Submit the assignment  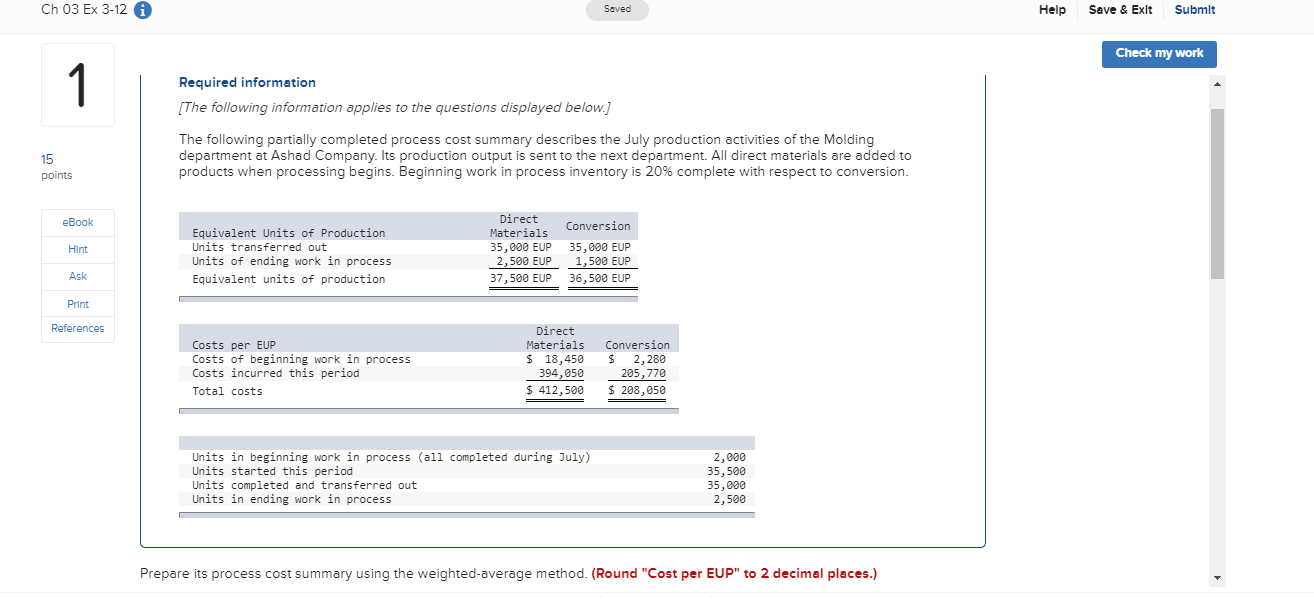(1195, 9)
